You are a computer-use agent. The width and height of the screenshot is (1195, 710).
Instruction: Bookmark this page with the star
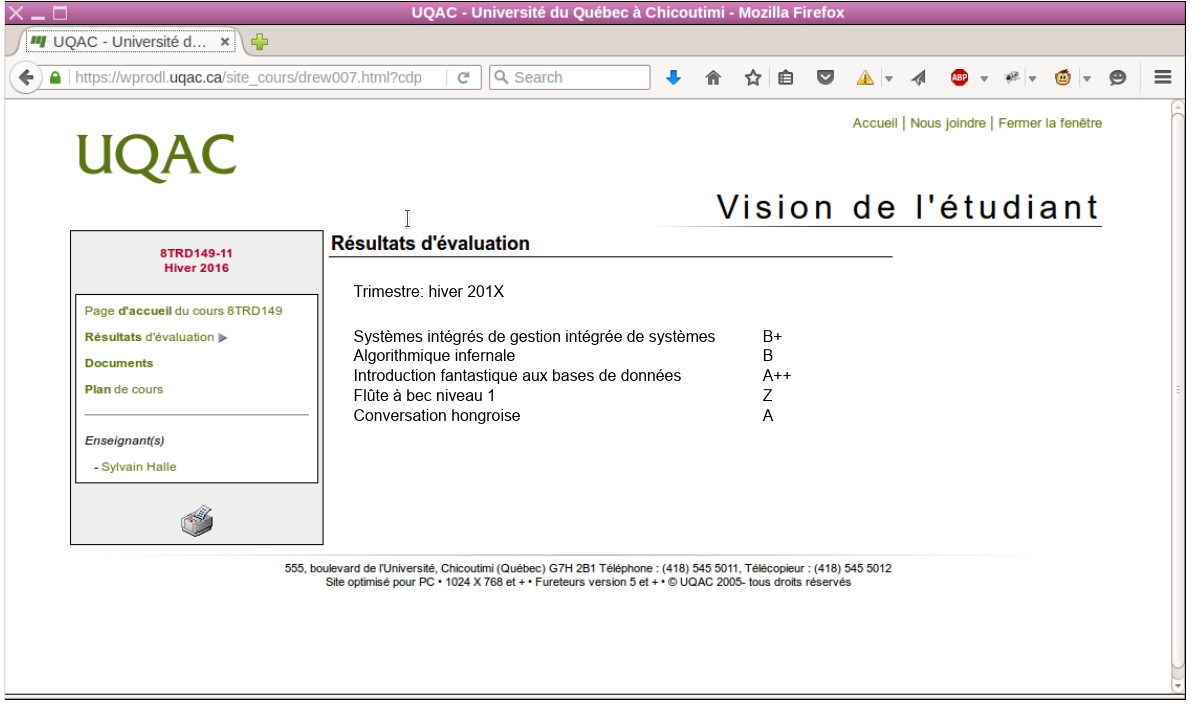(x=753, y=78)
